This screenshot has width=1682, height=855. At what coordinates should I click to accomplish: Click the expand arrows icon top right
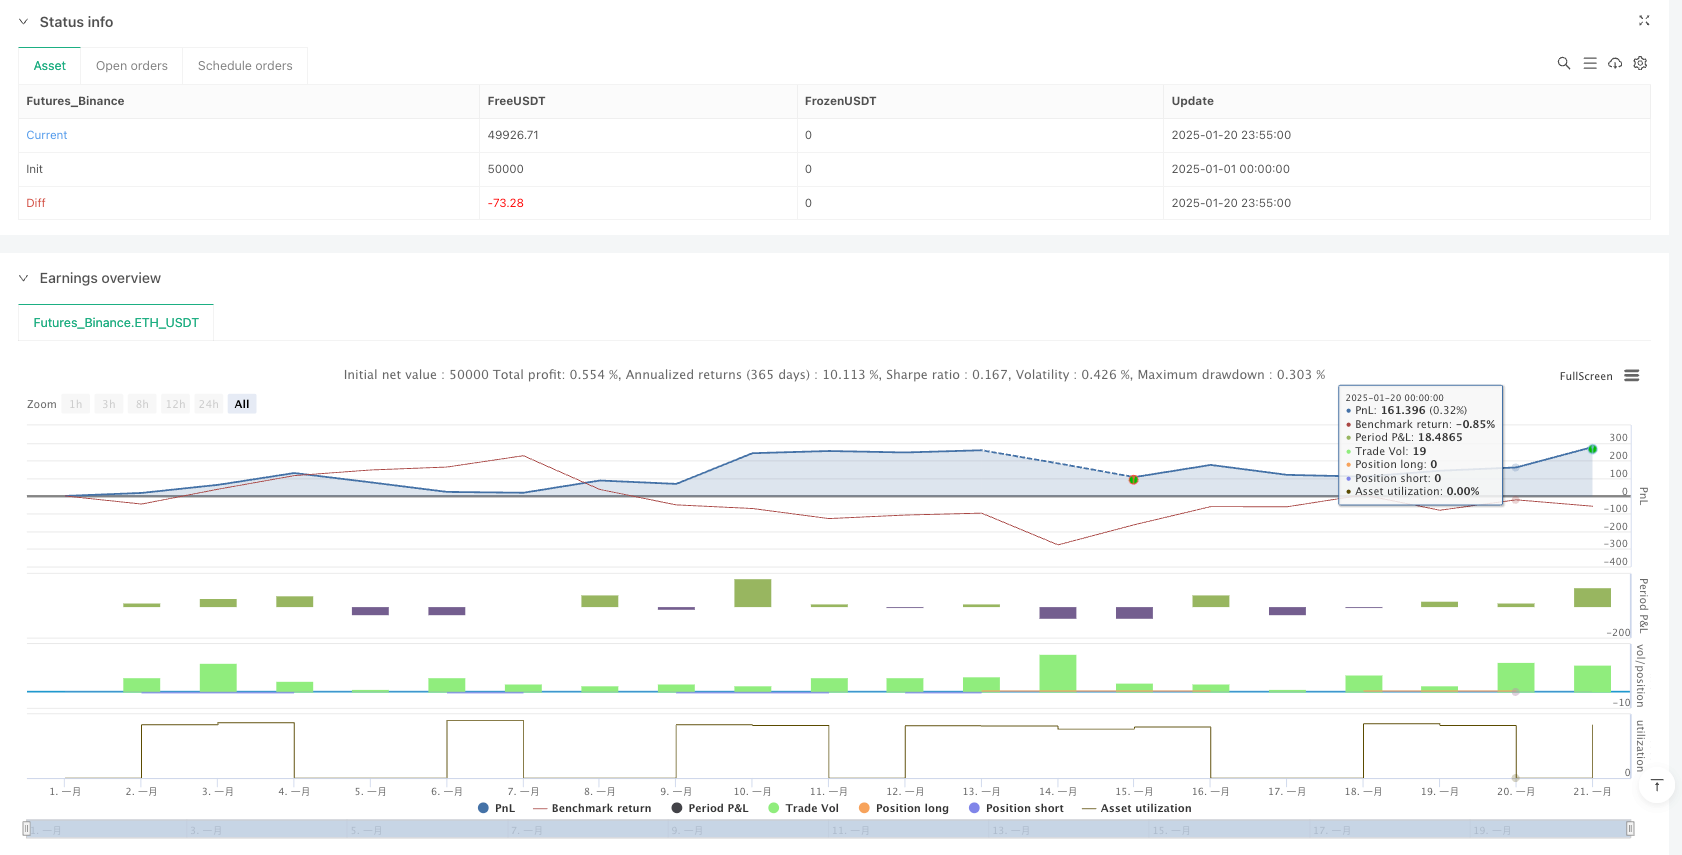pyautogui.click(x=1644, y=21)
